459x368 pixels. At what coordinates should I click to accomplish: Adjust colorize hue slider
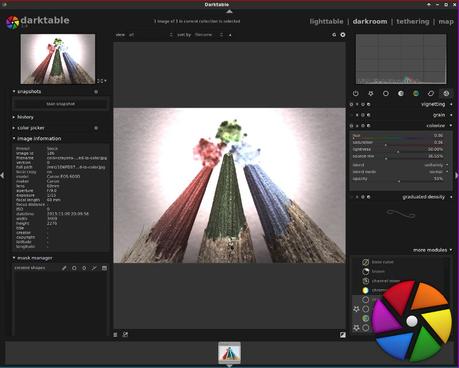click(x=398, y=136)
